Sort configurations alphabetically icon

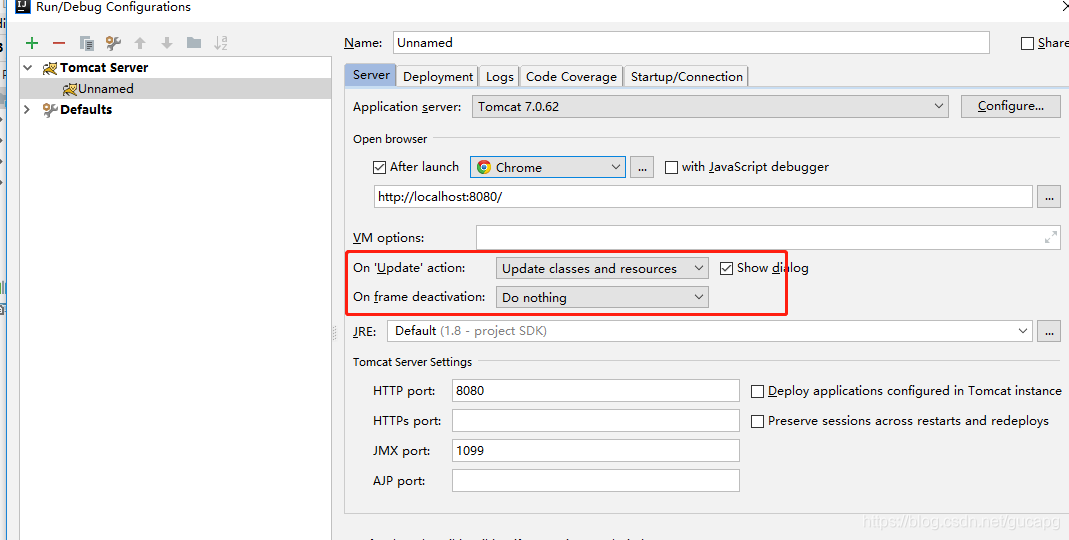click(x=221, y=43)
